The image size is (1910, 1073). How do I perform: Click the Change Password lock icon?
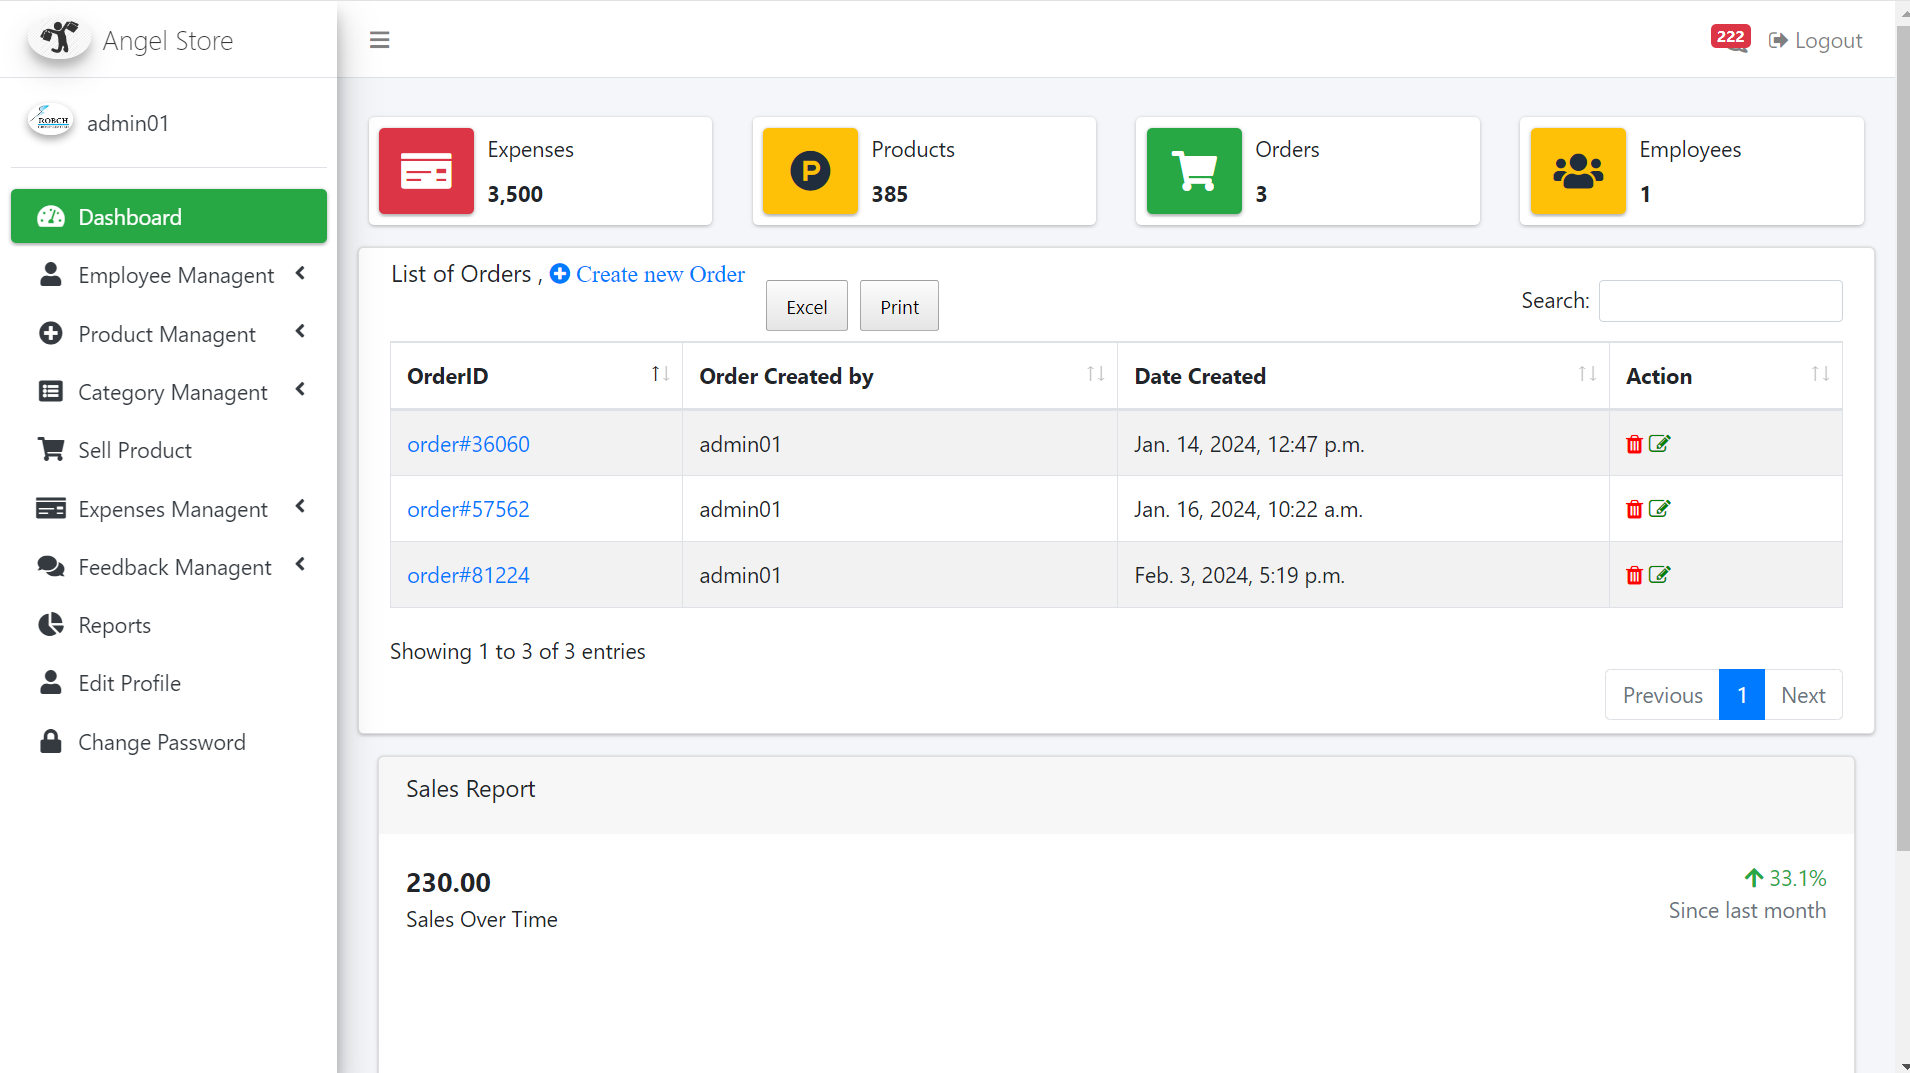point(50,741)
